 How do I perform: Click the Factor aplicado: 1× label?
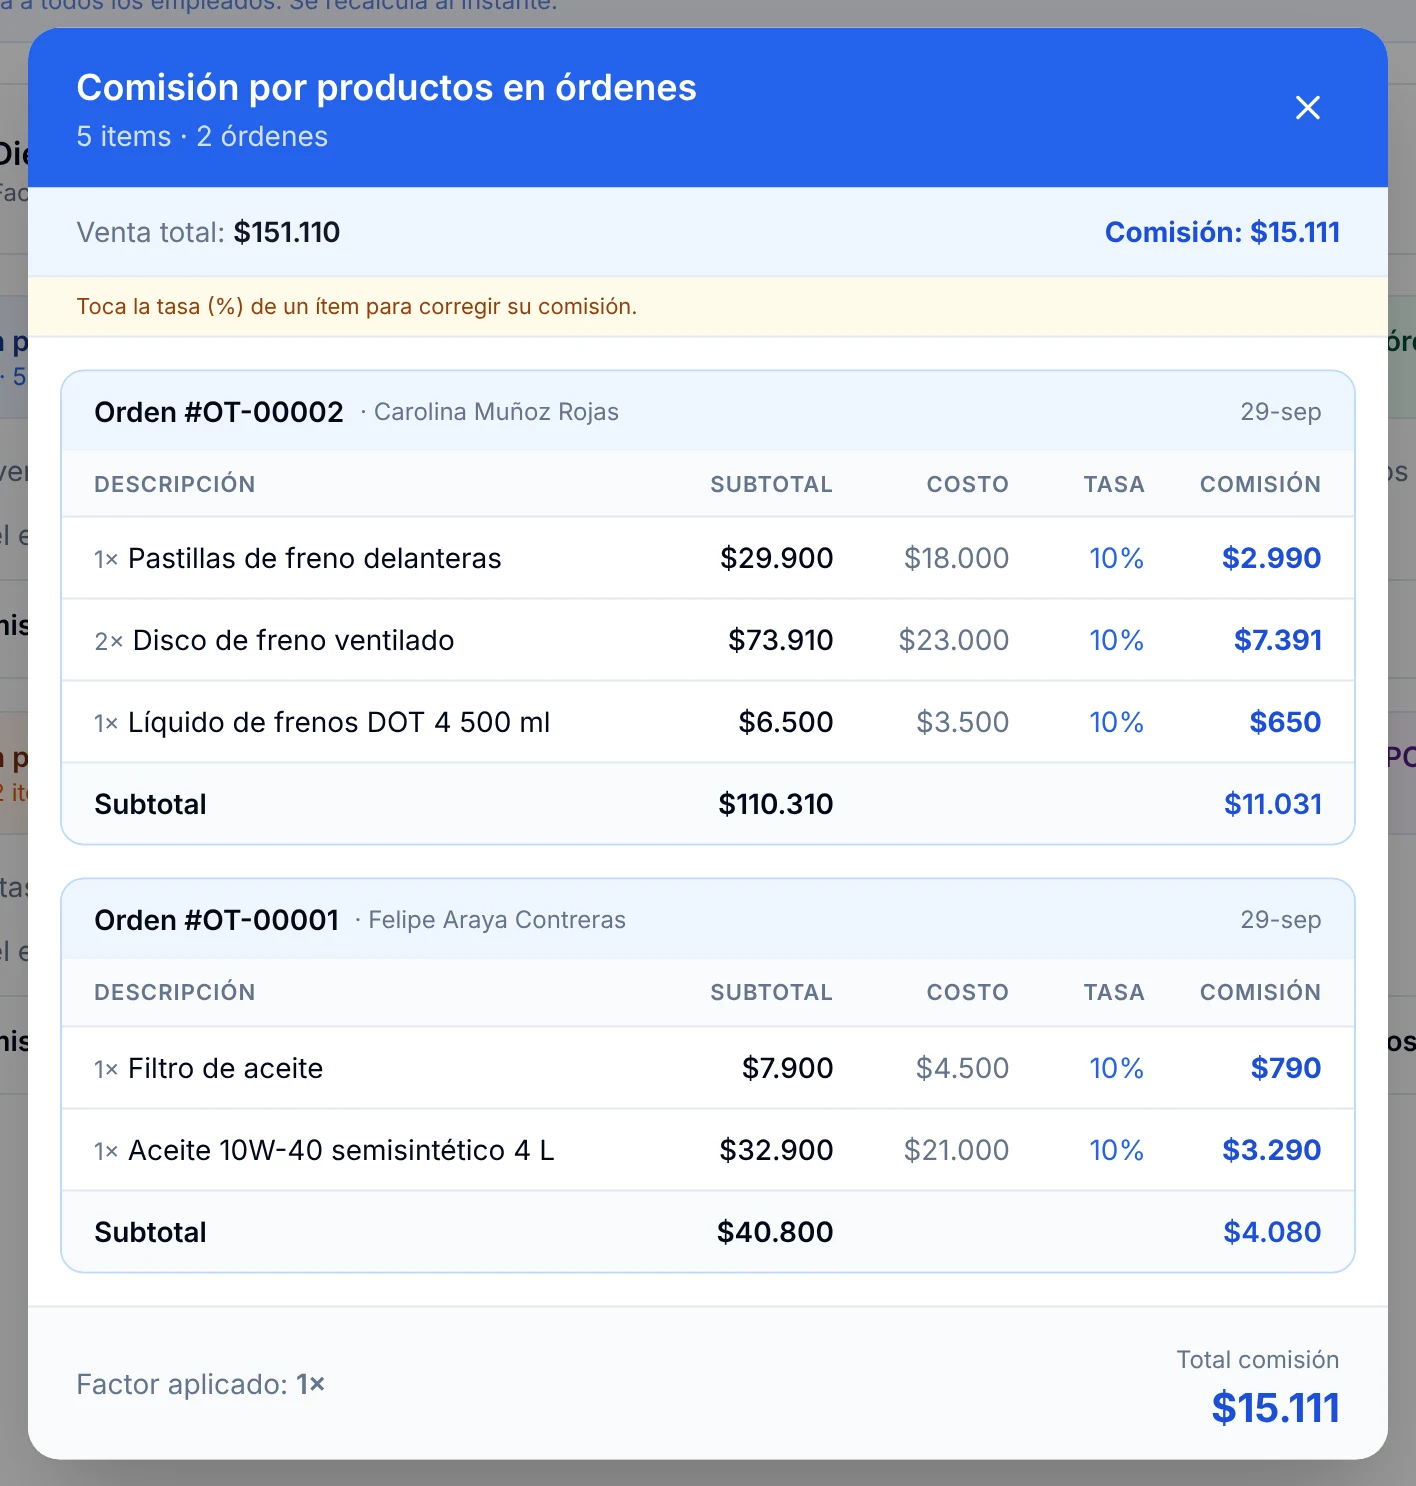point(201,1384)
